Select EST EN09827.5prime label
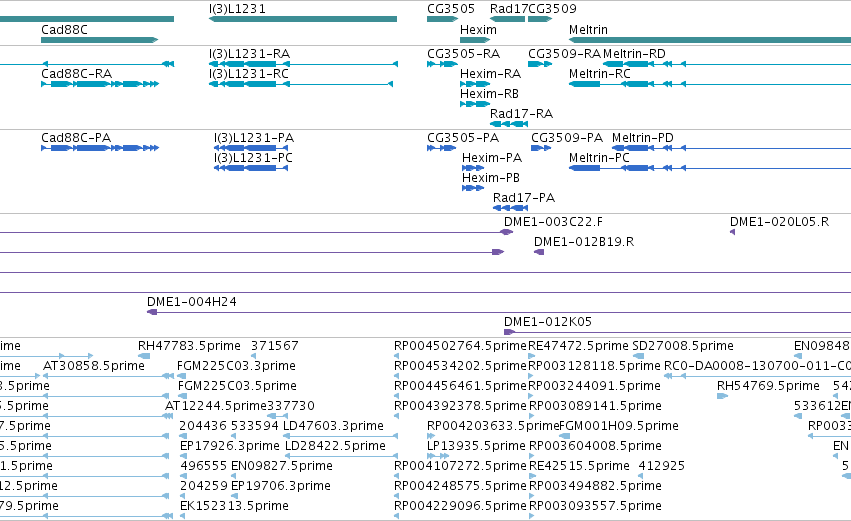This screenshot has height=521, width=851. pyautogui.click(x=282, y=467)
